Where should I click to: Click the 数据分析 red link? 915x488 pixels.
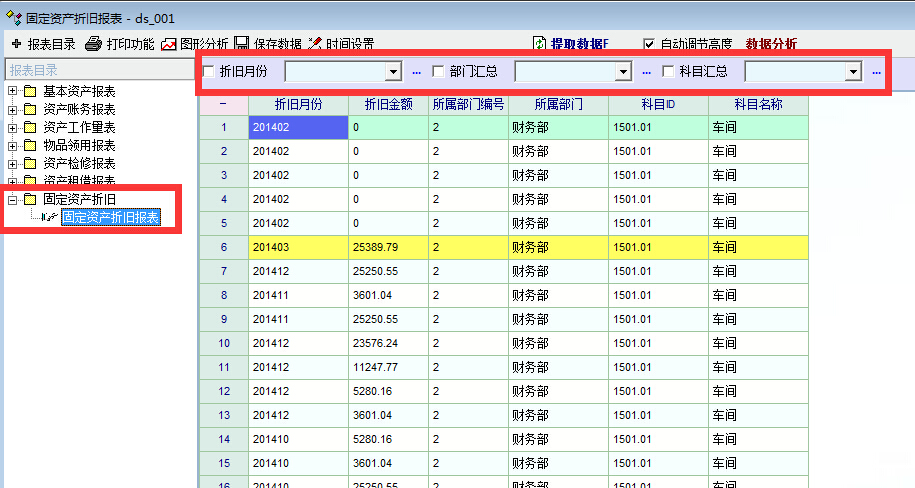[771, 44]
